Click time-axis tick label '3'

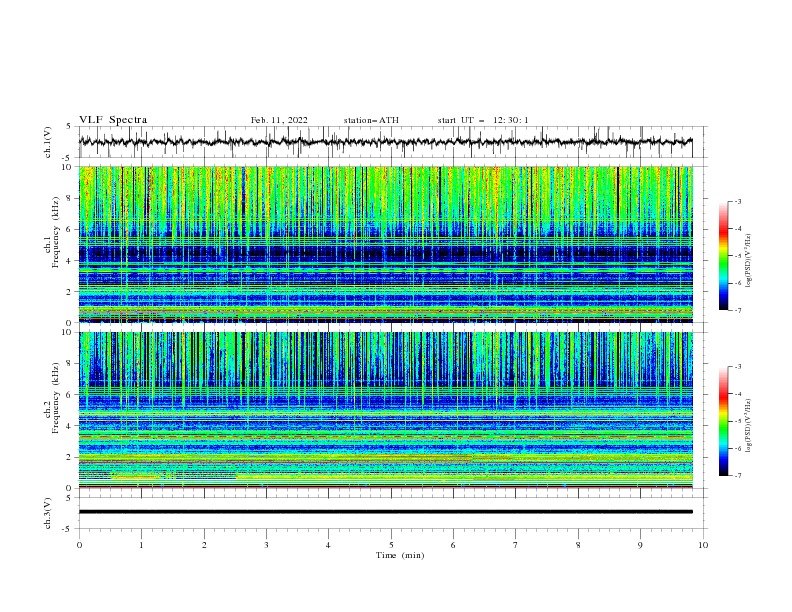(x=266, y=545)
